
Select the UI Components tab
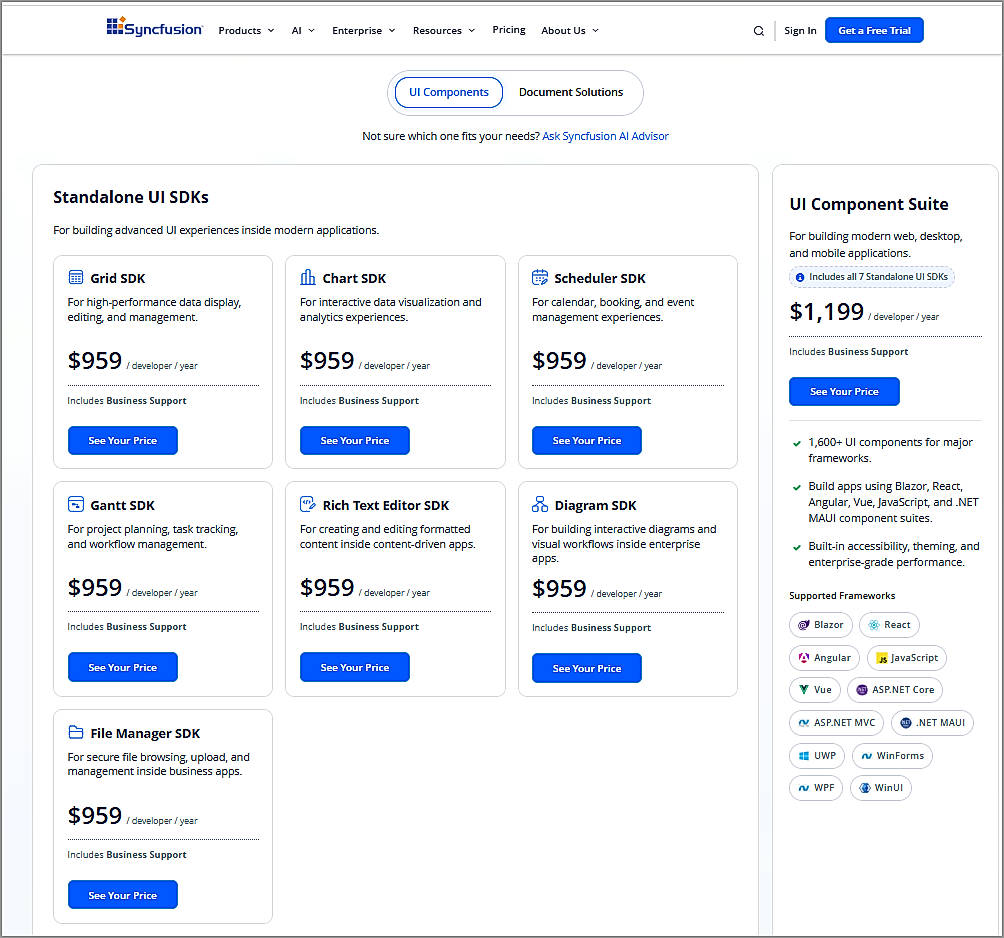pyautogui.click(x=449, y=92)
